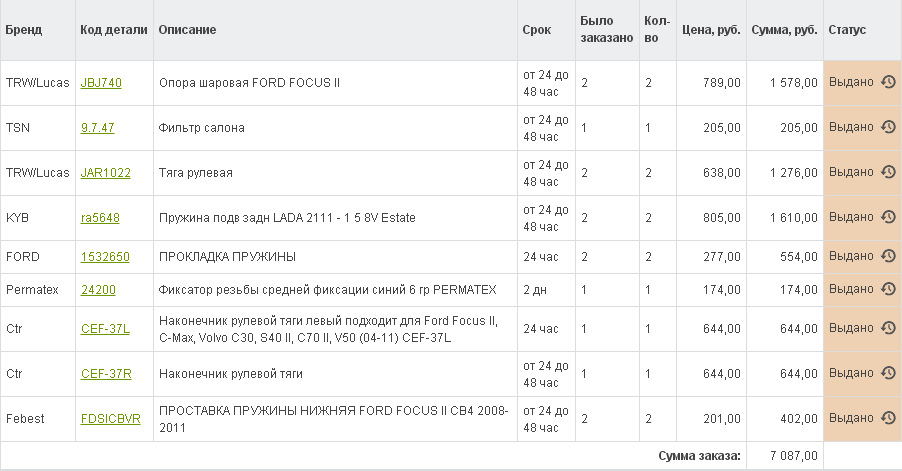Image resolution: width=902 pixels, height=471 pixels.
Task: View status history for Permatex 24200
Action: click(887, 290)
